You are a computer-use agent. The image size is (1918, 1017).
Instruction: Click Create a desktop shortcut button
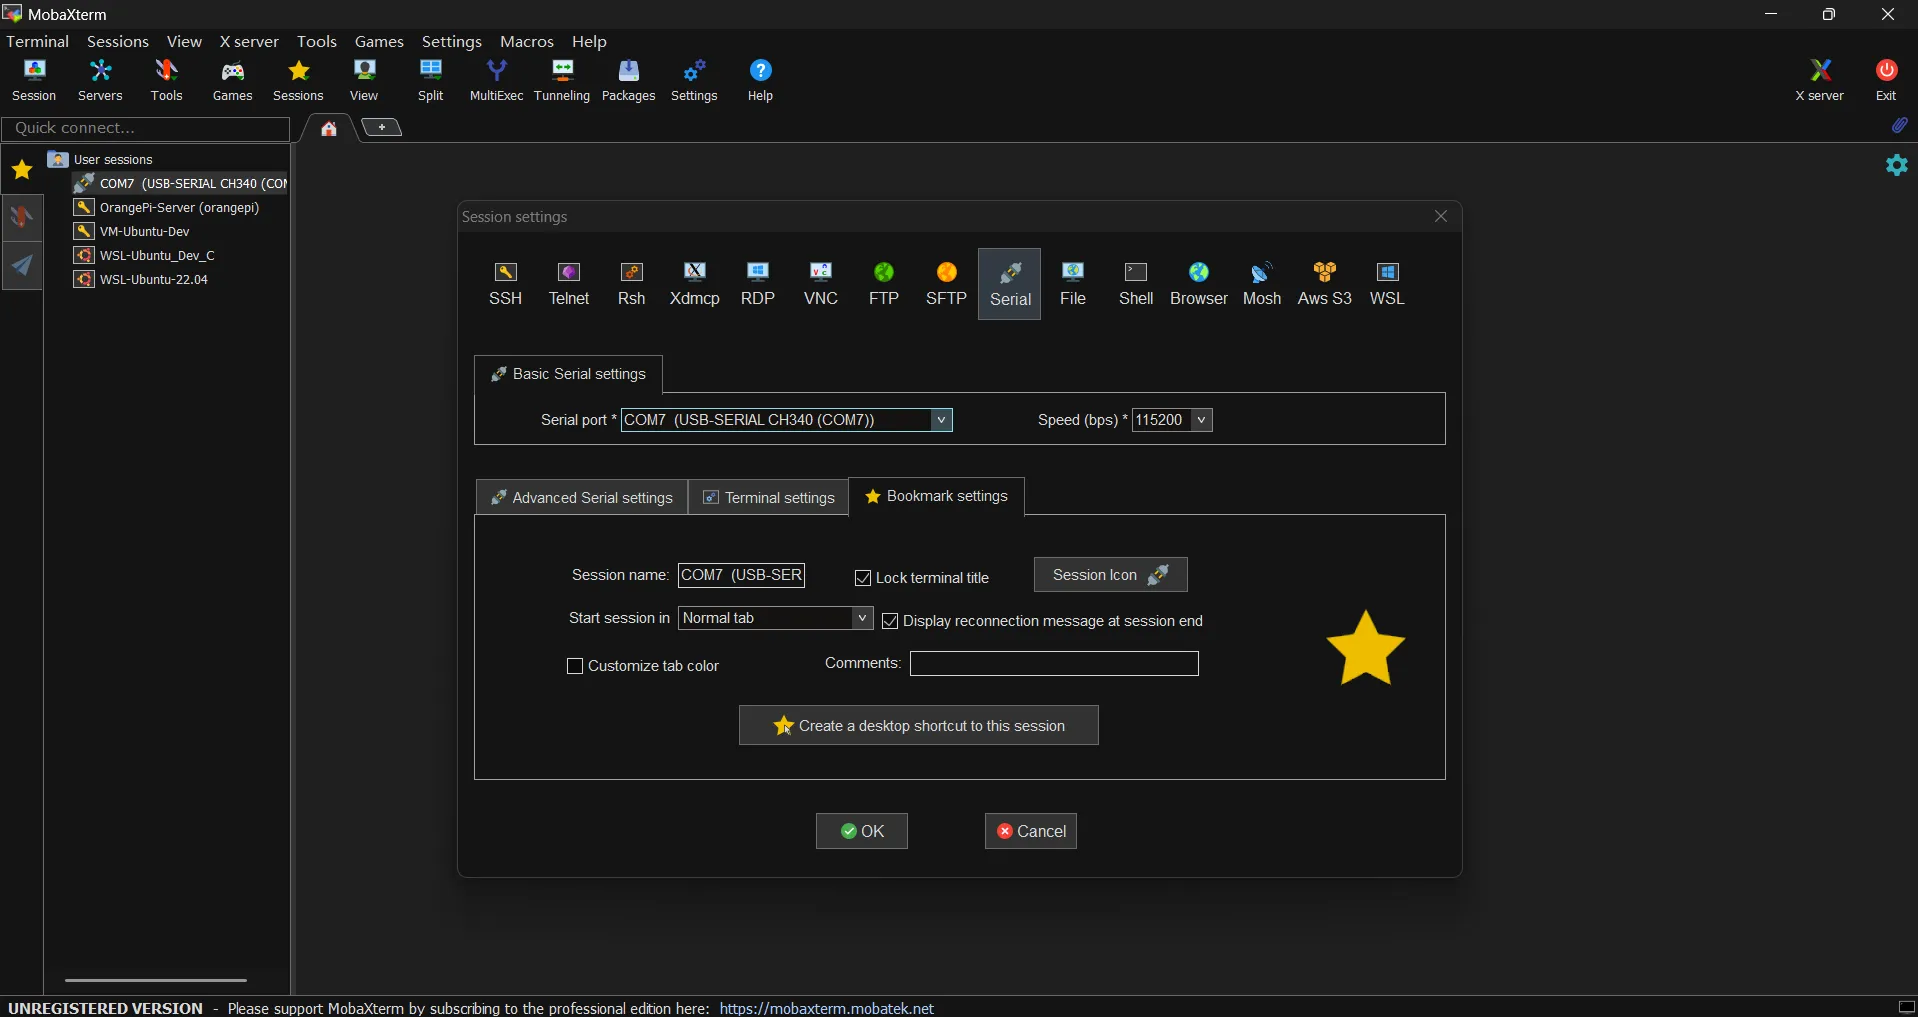[x=918, y=726]
